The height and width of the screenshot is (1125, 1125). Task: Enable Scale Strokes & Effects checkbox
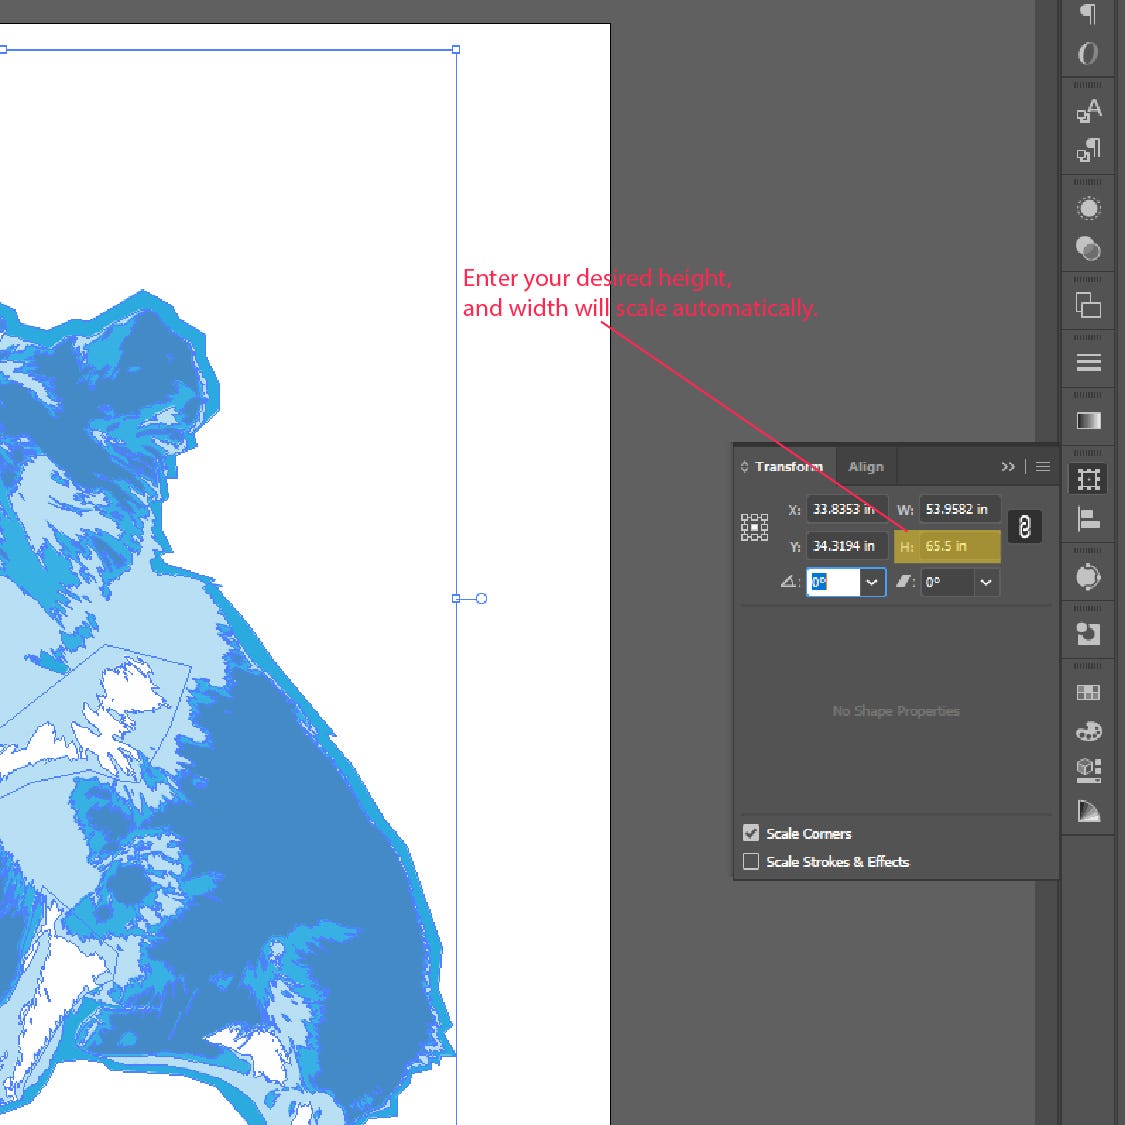751,861
